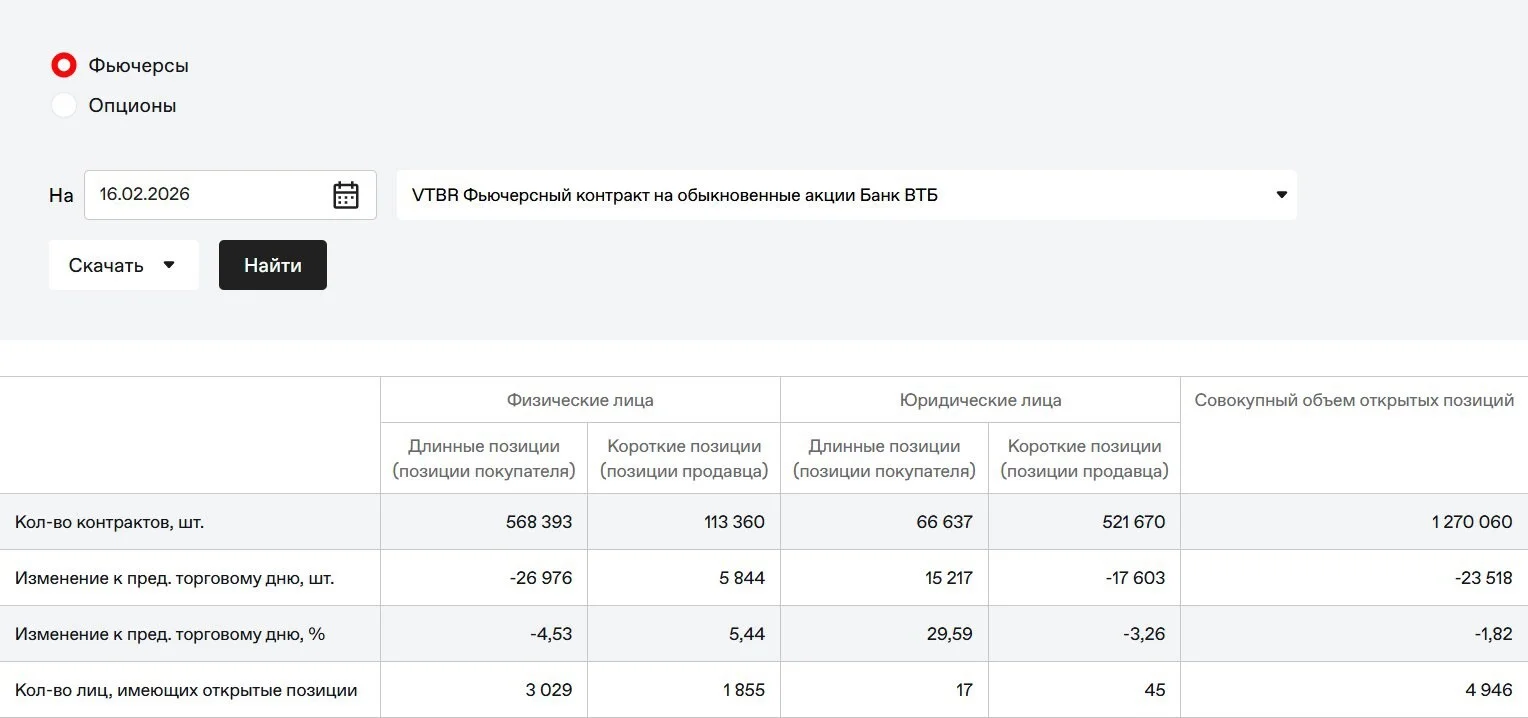Click legal entities short positions value 521 670
This screenshot has width=1528, height=718.
click(1132, 522)
